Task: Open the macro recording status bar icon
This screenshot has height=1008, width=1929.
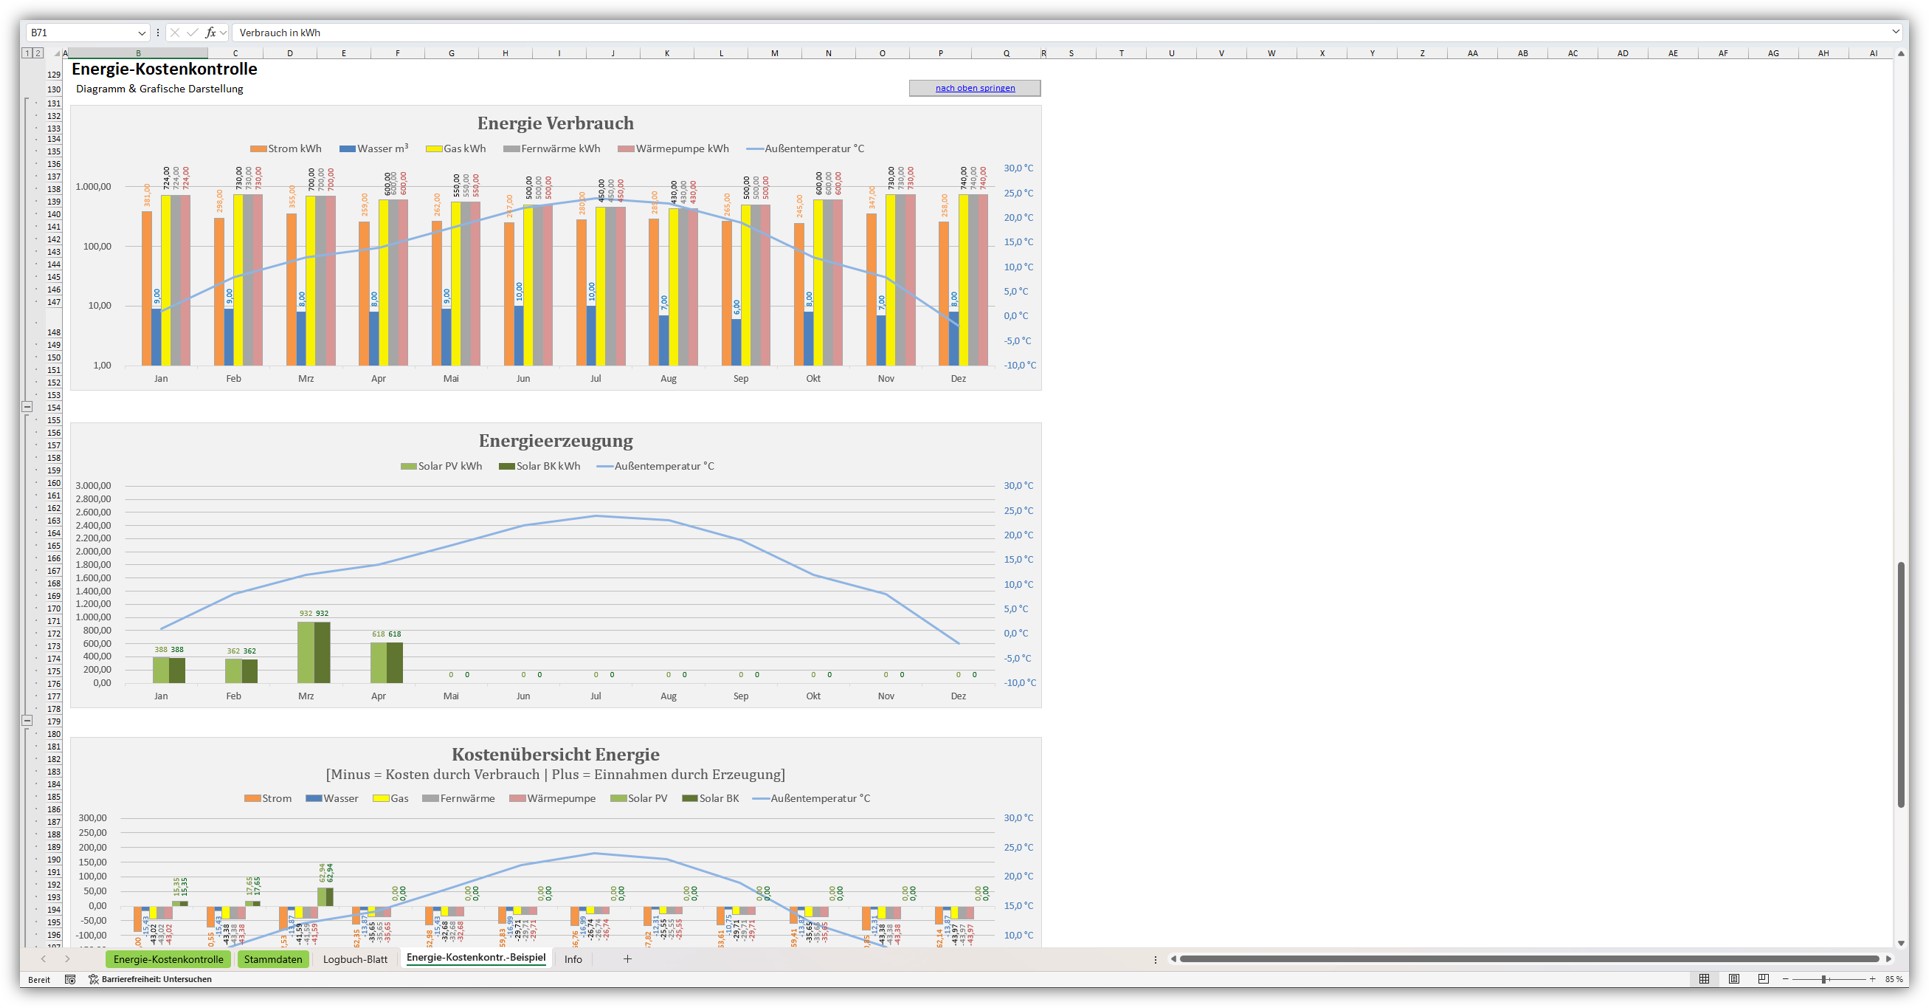Action: click(70, 980)
